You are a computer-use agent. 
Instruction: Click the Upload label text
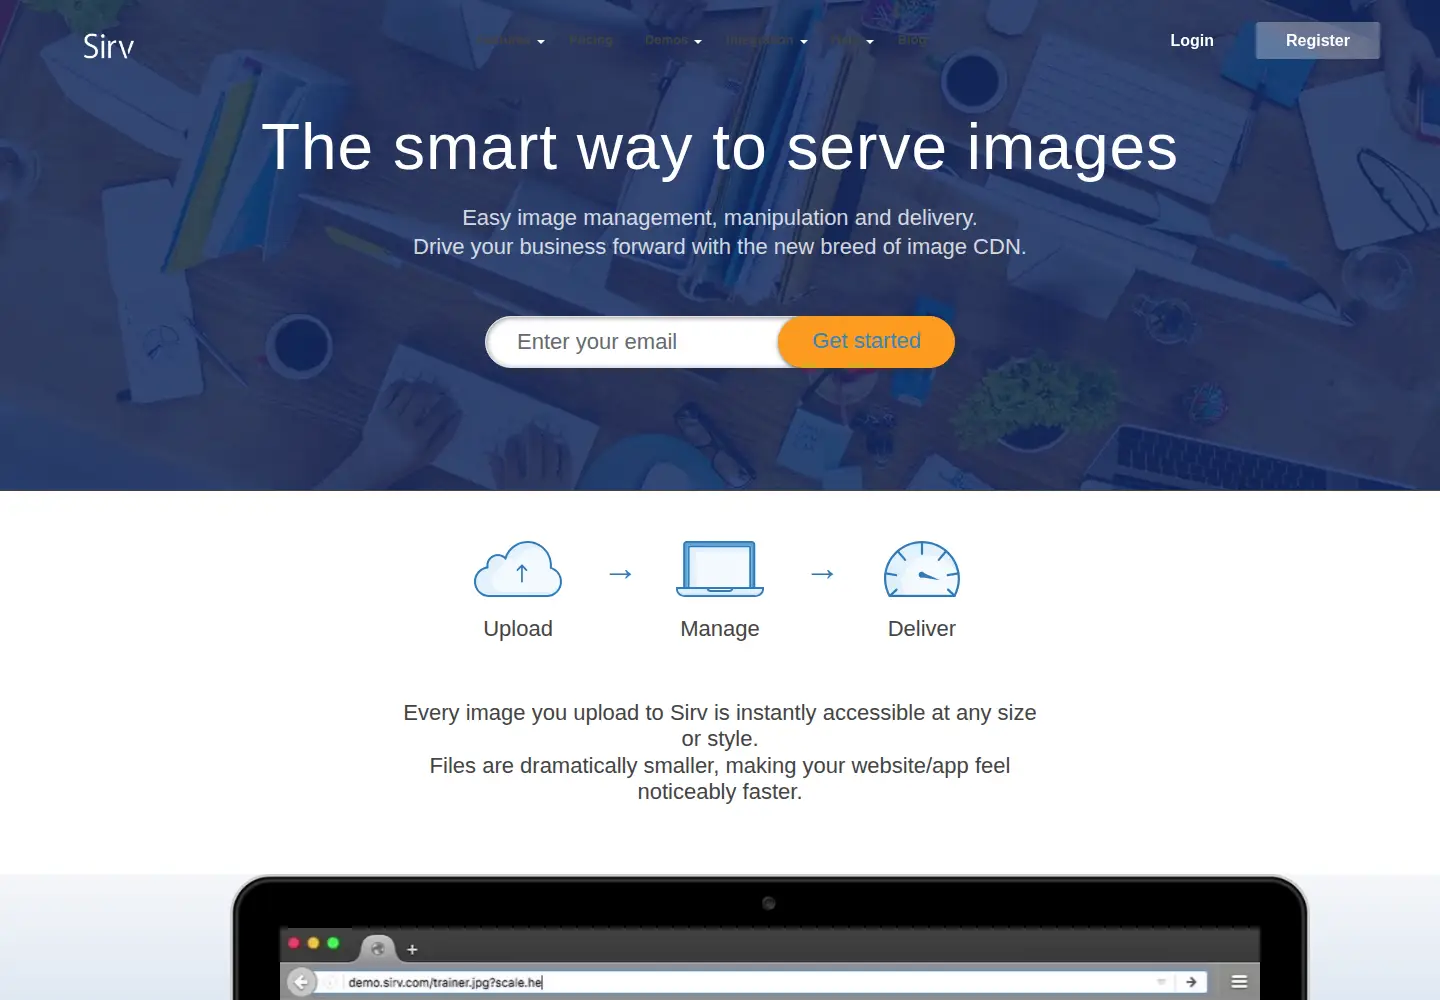click(x=518, y=629)
